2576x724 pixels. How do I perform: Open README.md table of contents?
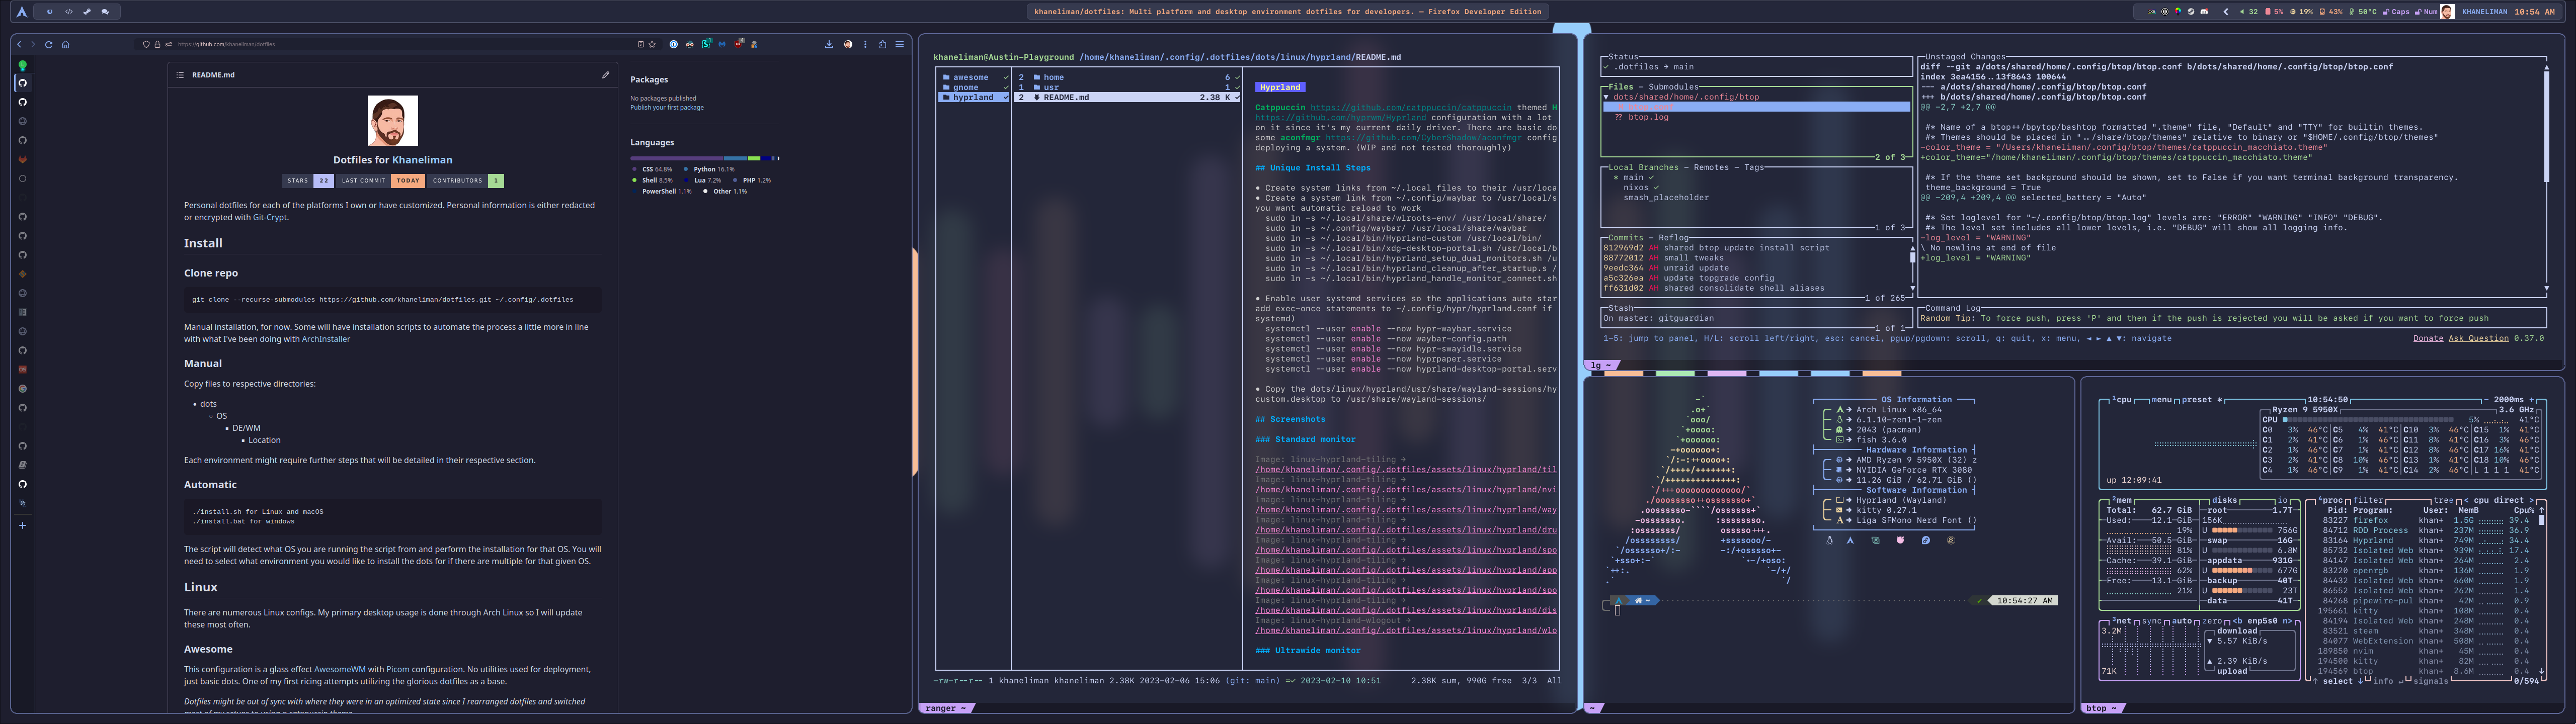click(x=180, y=74)
